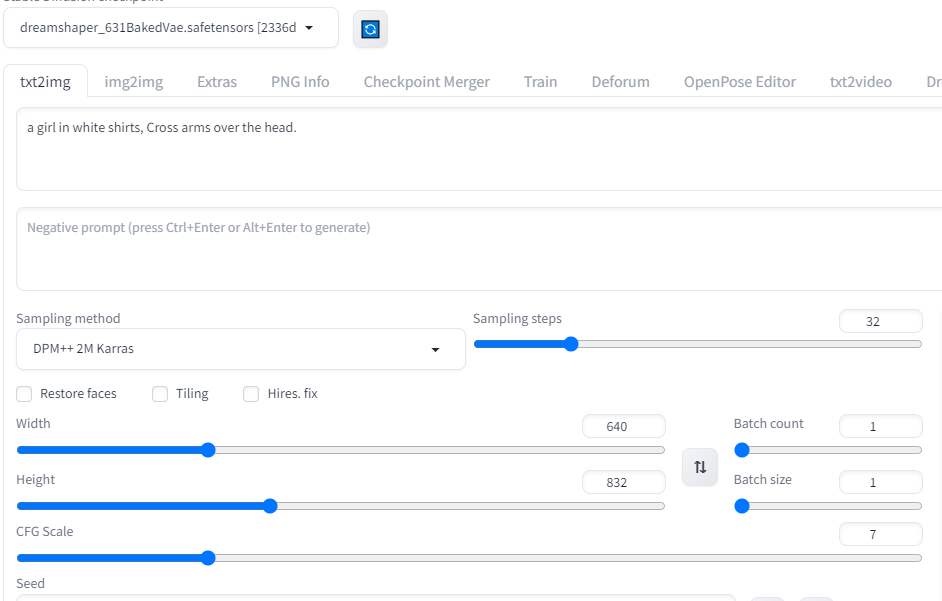This screenshot has width=942, height=601.
Task: Open the Extras tab
Action: 217,82
